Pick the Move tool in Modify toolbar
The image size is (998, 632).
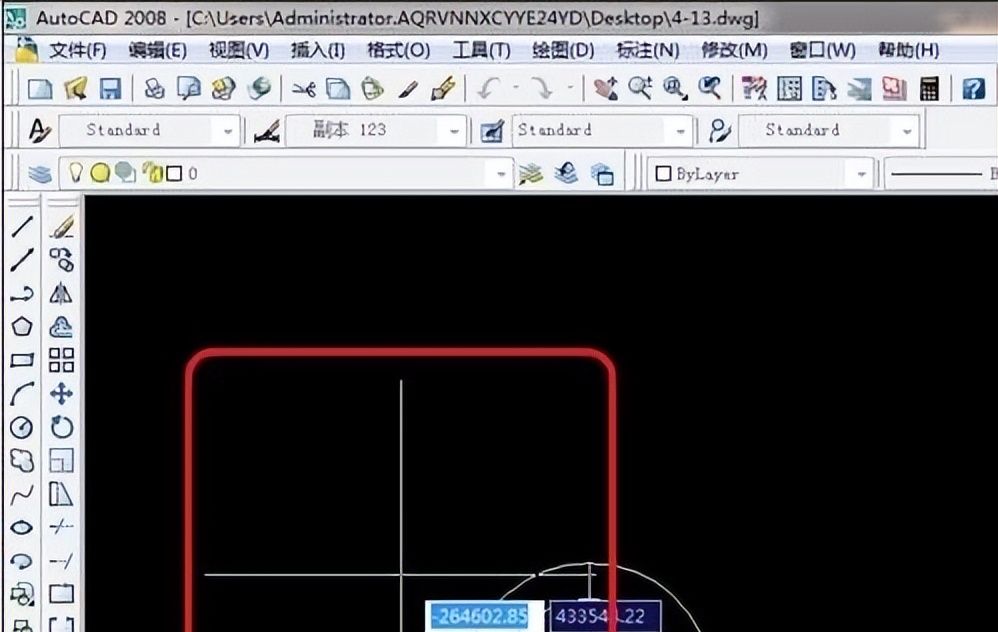point(62,394)
